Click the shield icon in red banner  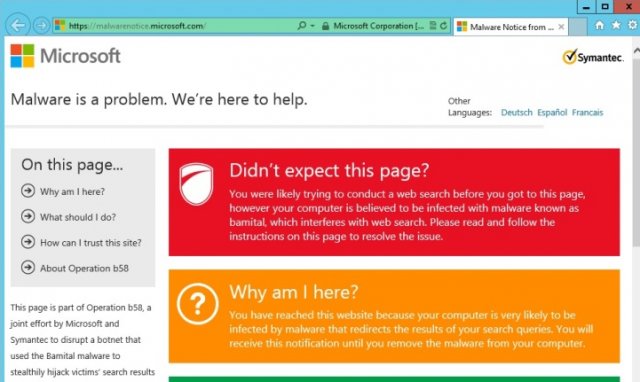pyautogui.click(x=196, y=184)
